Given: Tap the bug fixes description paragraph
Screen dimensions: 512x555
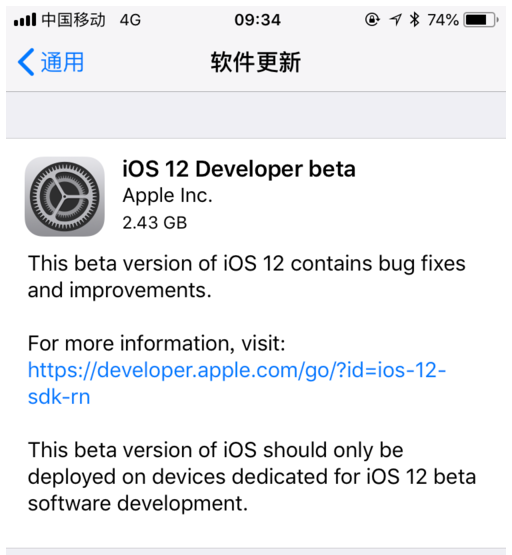Looking at the screenshot, I should click(x=247, y=277).
